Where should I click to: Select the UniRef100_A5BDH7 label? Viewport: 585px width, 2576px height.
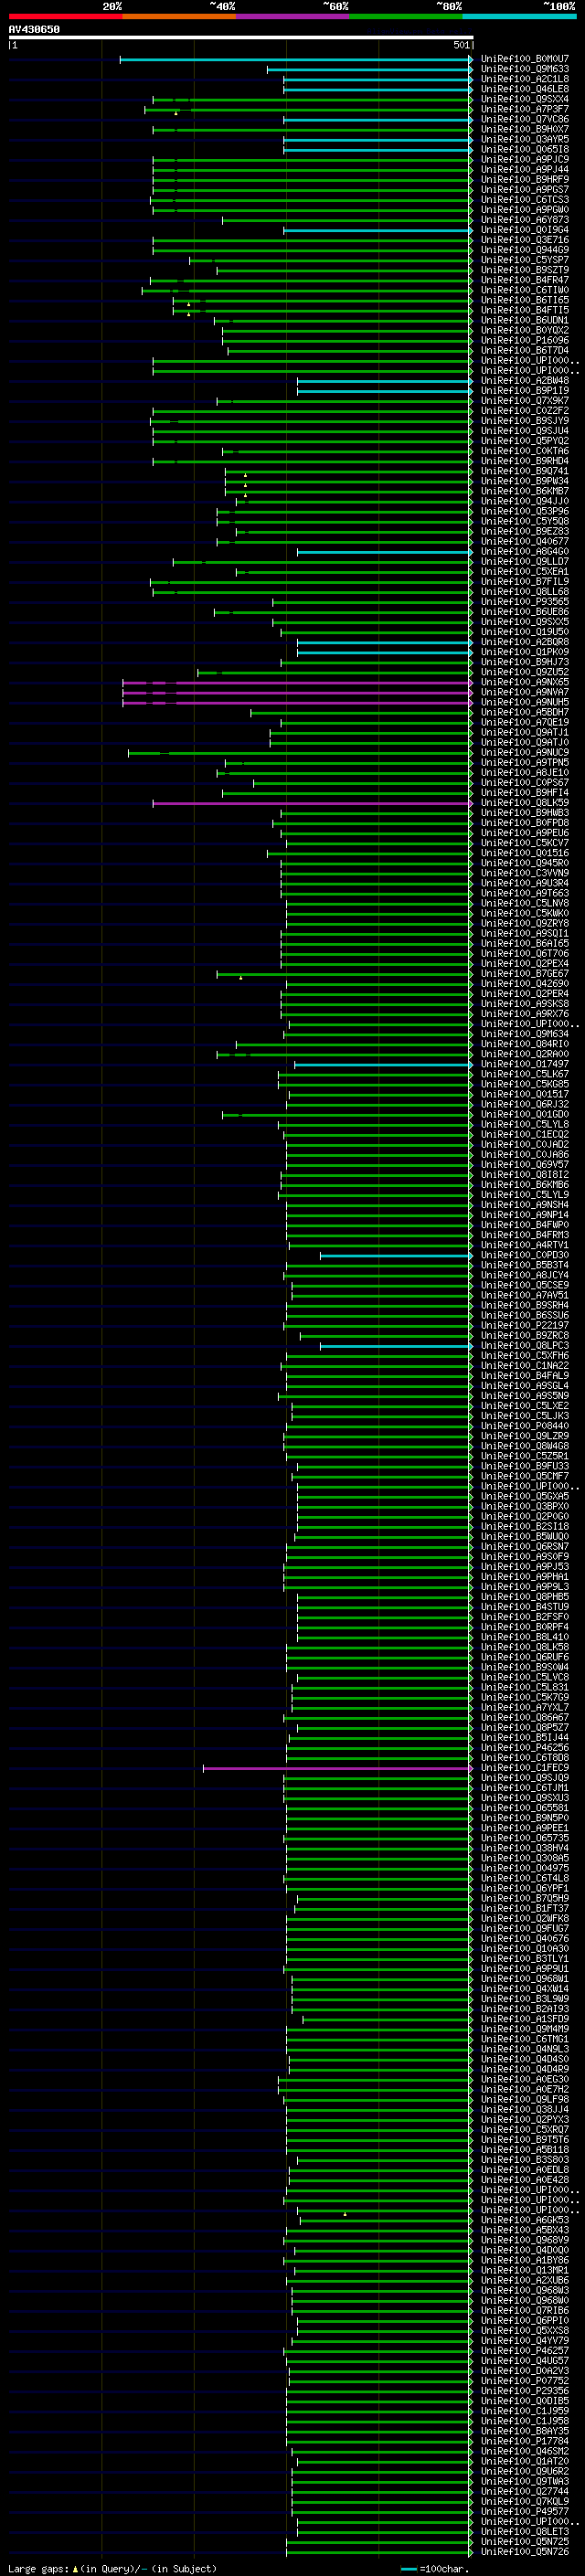(x=525, y=713)
